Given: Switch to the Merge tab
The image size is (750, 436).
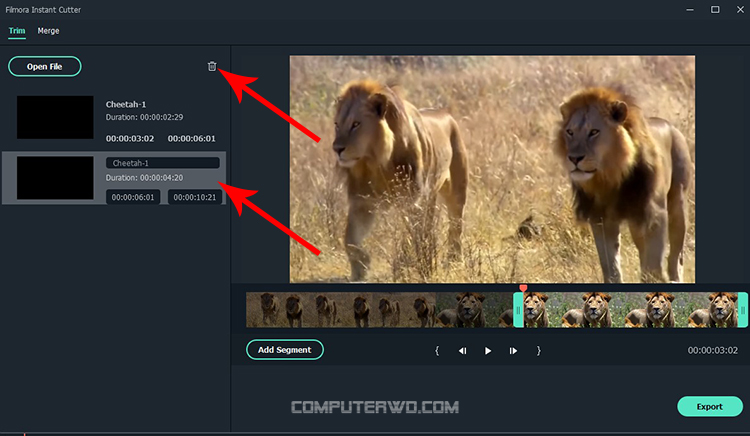Looking at the screenshot, I should point(48,31).
